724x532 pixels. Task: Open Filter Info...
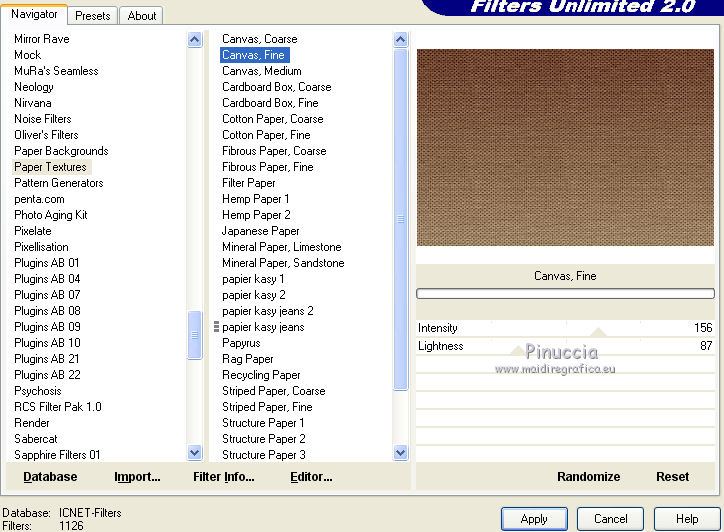223,477
